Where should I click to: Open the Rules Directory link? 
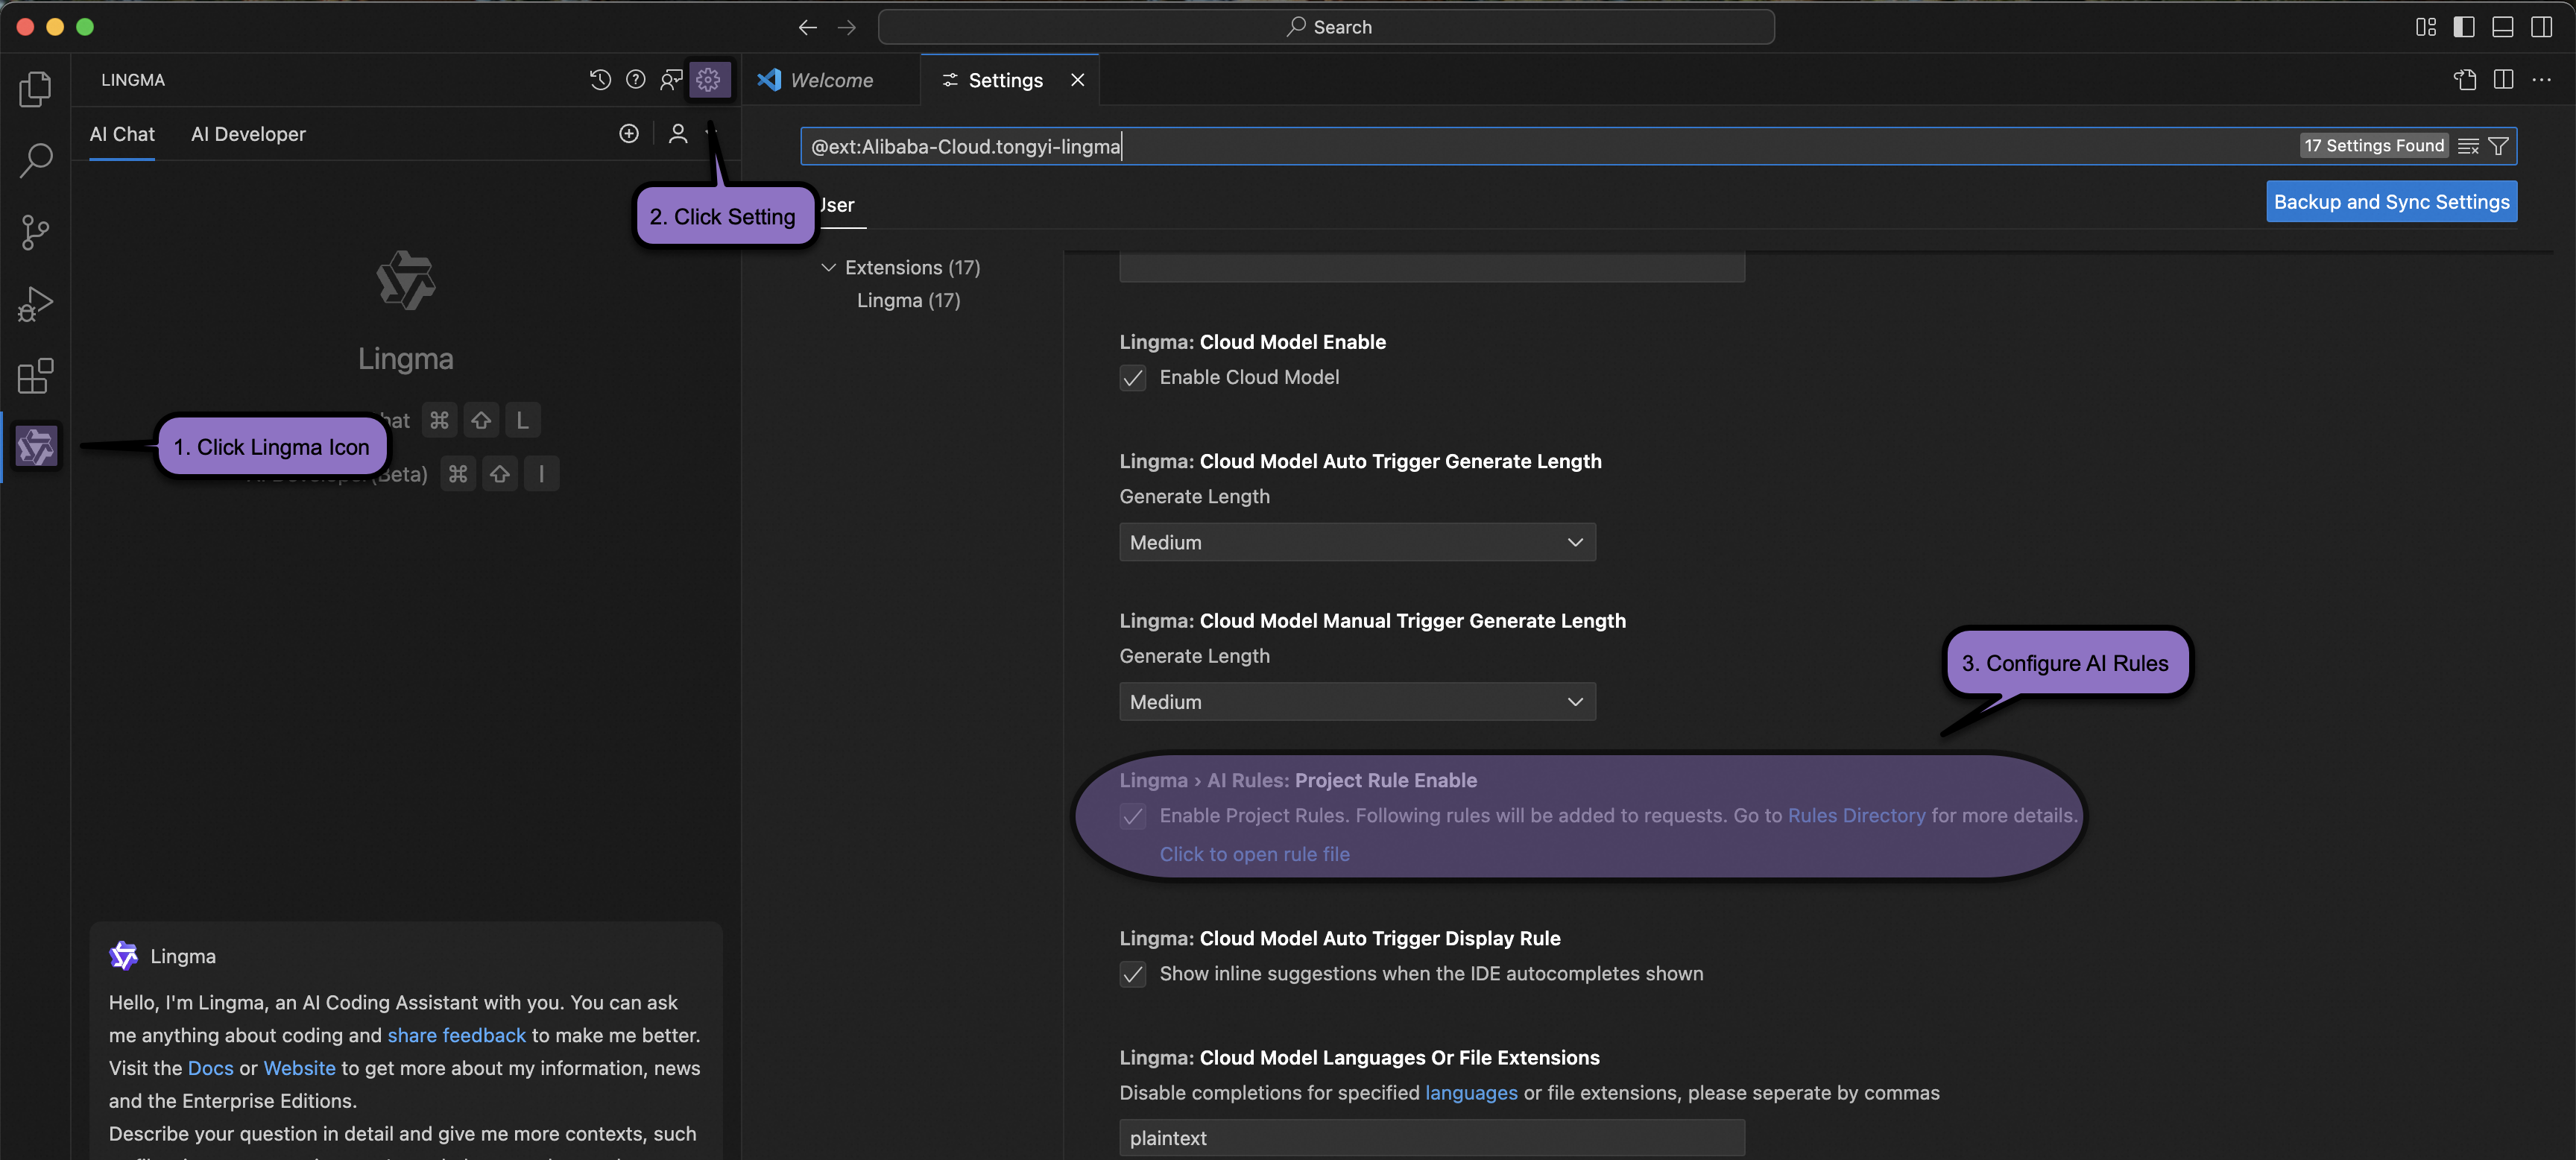point(1856,816)
